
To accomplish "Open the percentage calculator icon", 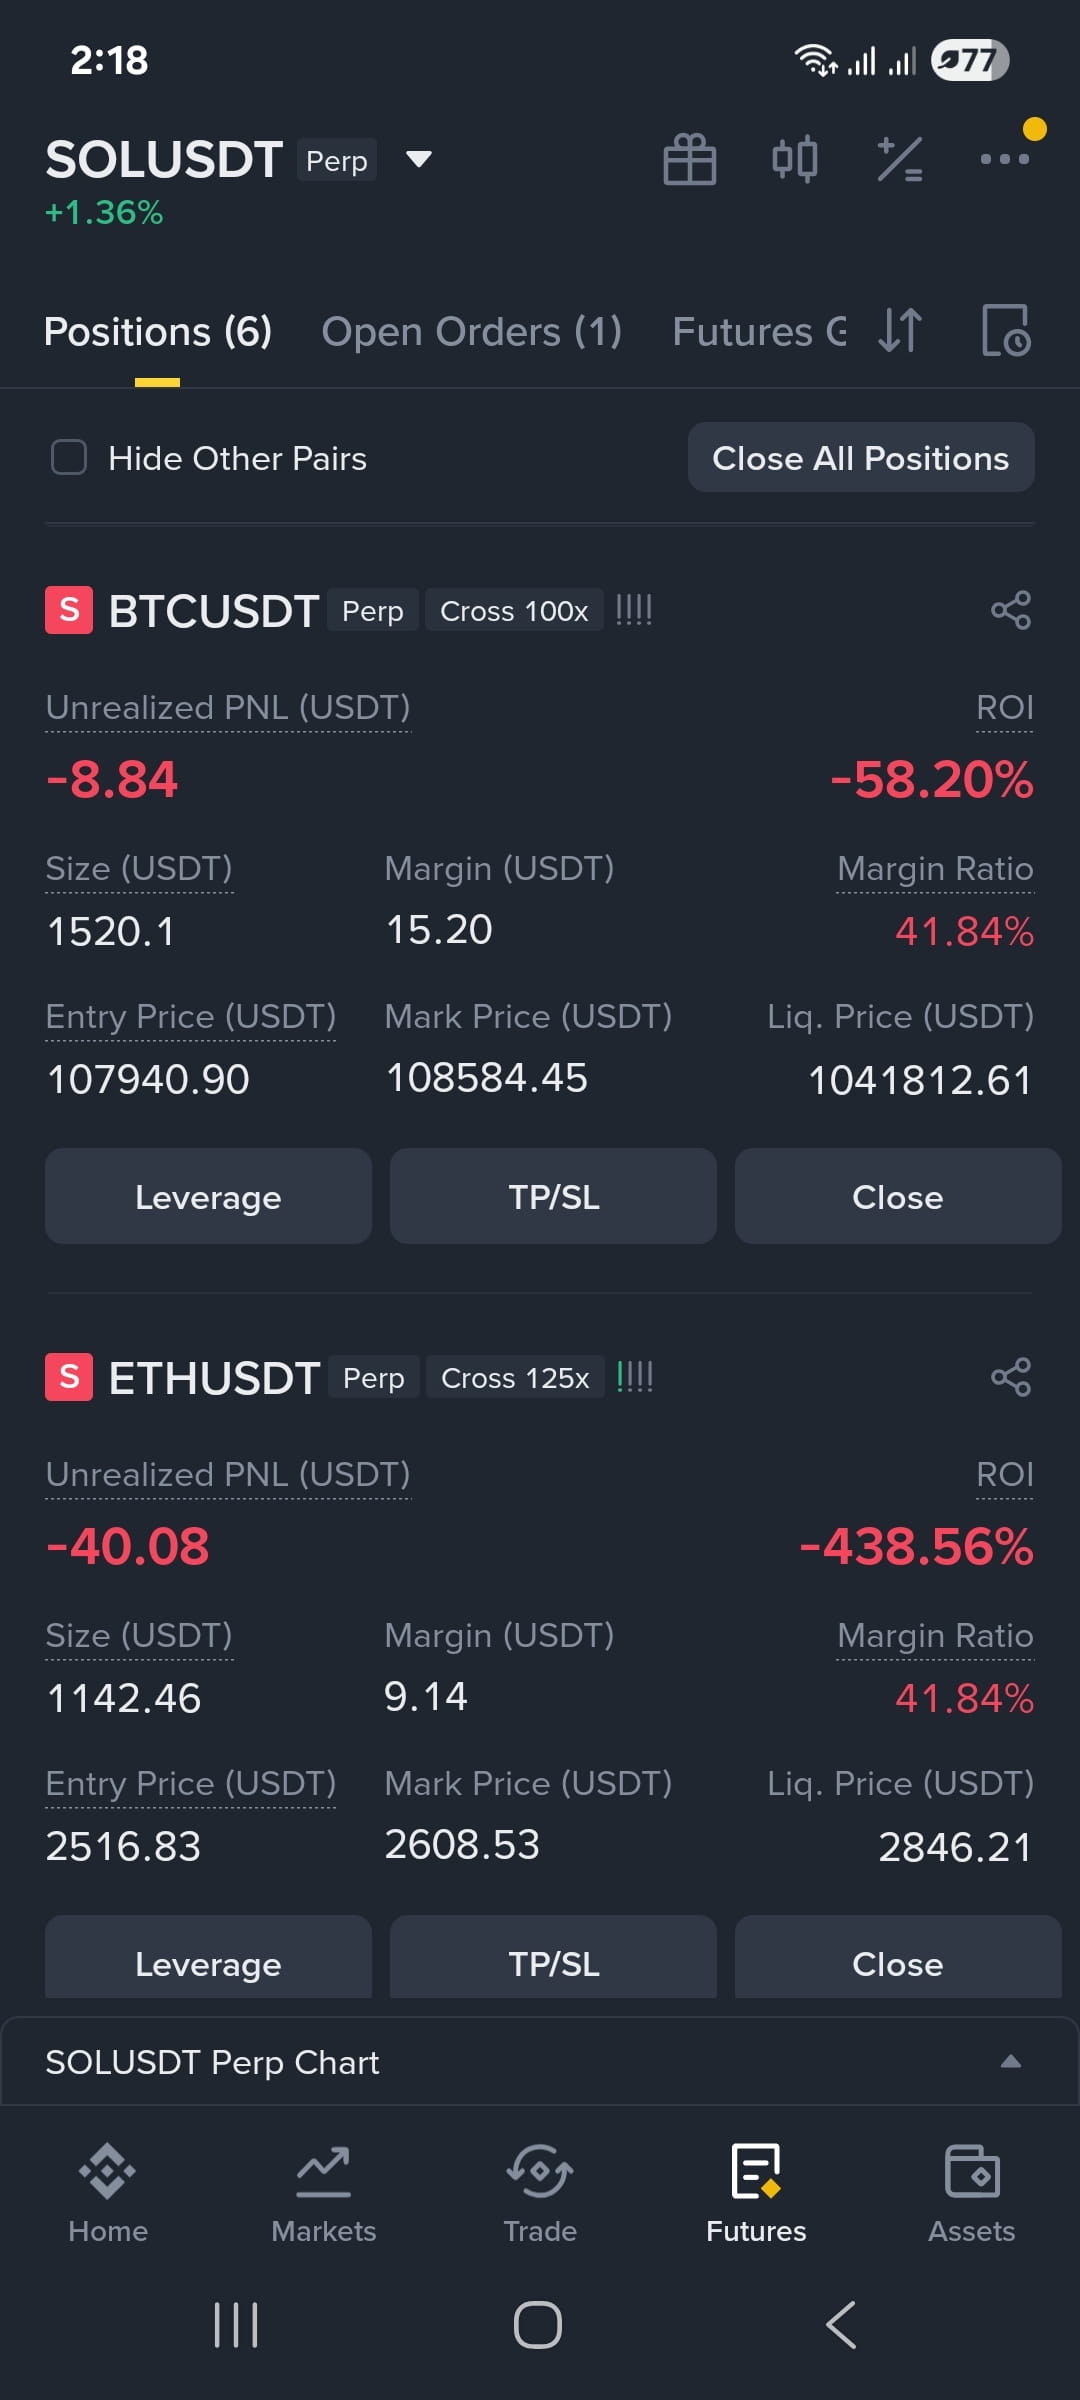I will [900, 160].
